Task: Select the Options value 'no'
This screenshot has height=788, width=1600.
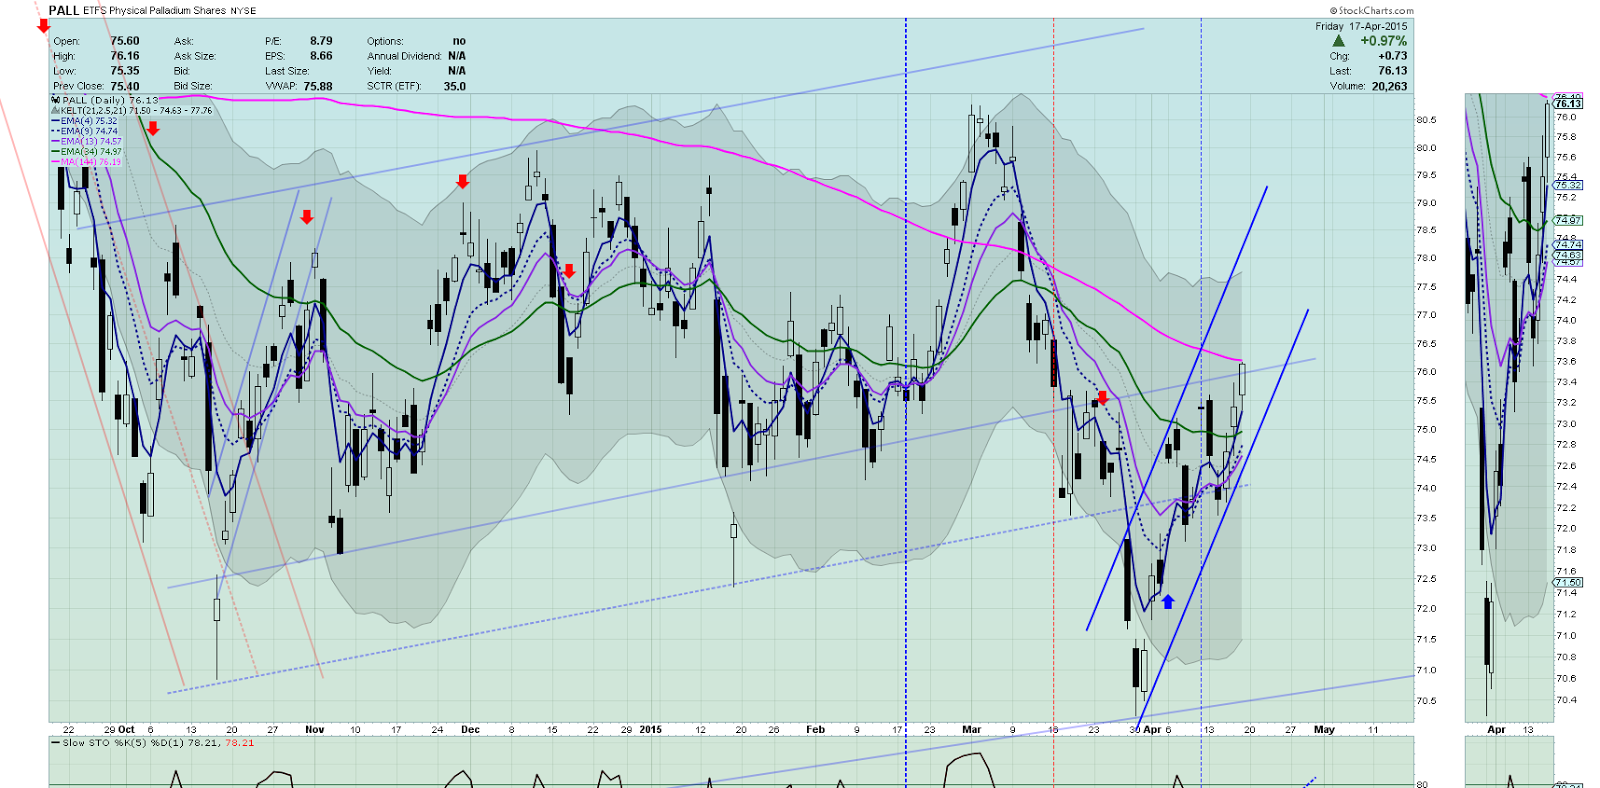Action: click(x=459, y=41)
